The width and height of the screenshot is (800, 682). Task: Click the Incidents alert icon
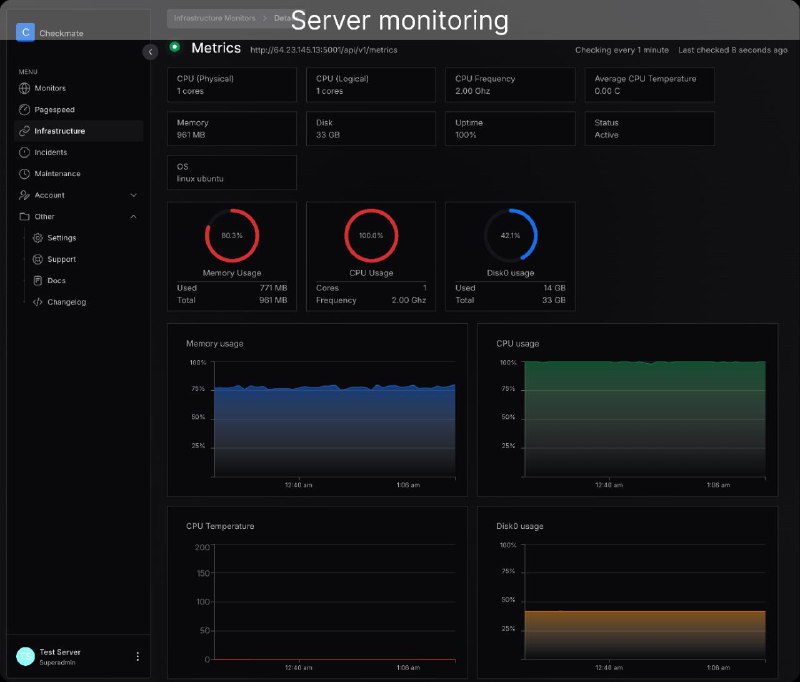[25, 152]
